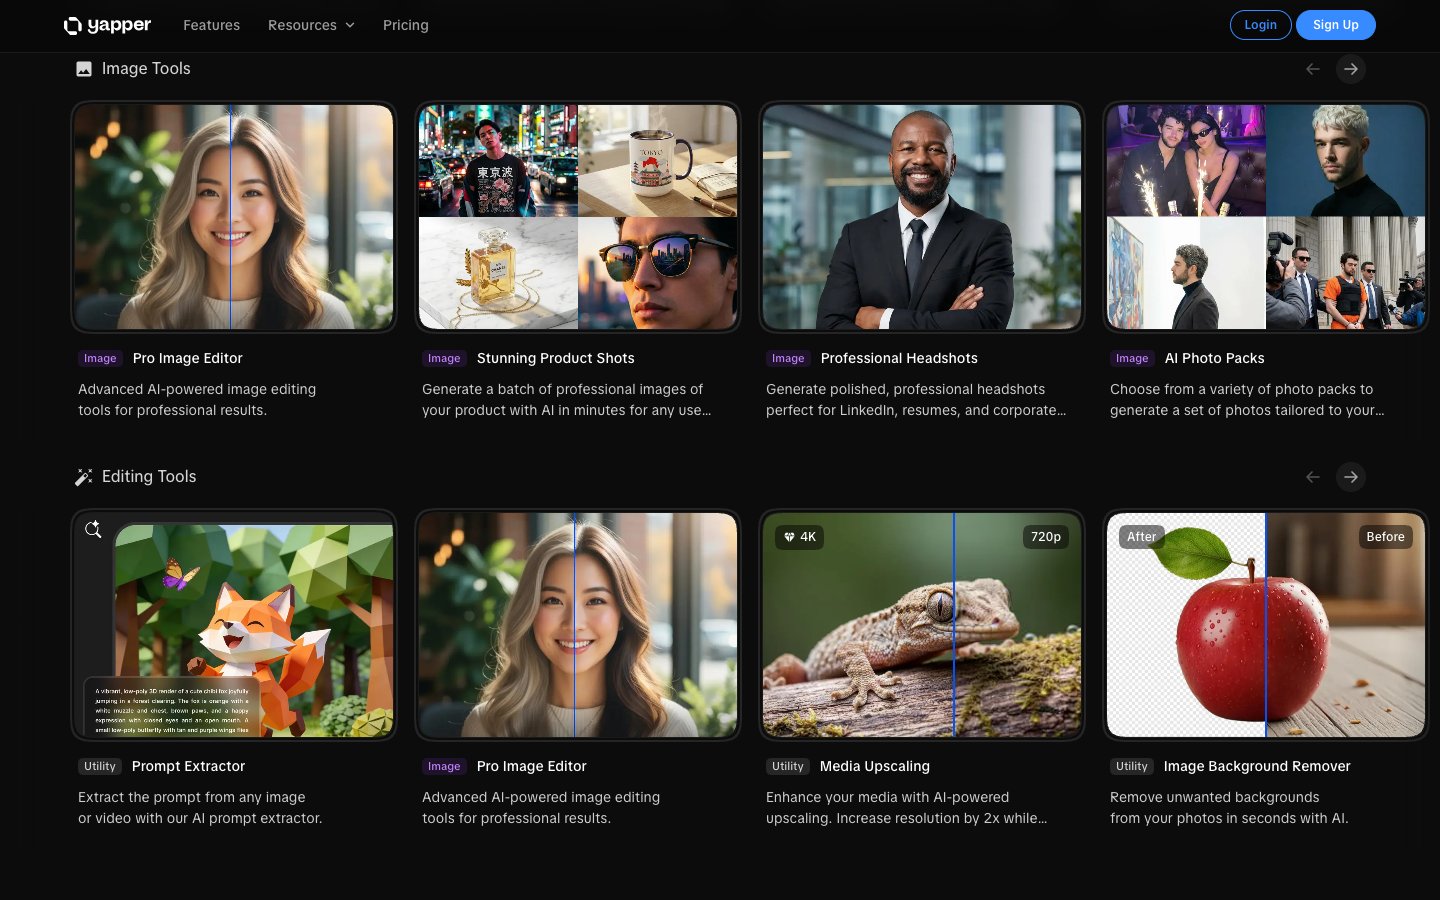Image resolution: width=1440 pixels, height=900 pixels.
Task: Click the Sign Up button
Action: pyautogui.click(x=1335, y=25)
